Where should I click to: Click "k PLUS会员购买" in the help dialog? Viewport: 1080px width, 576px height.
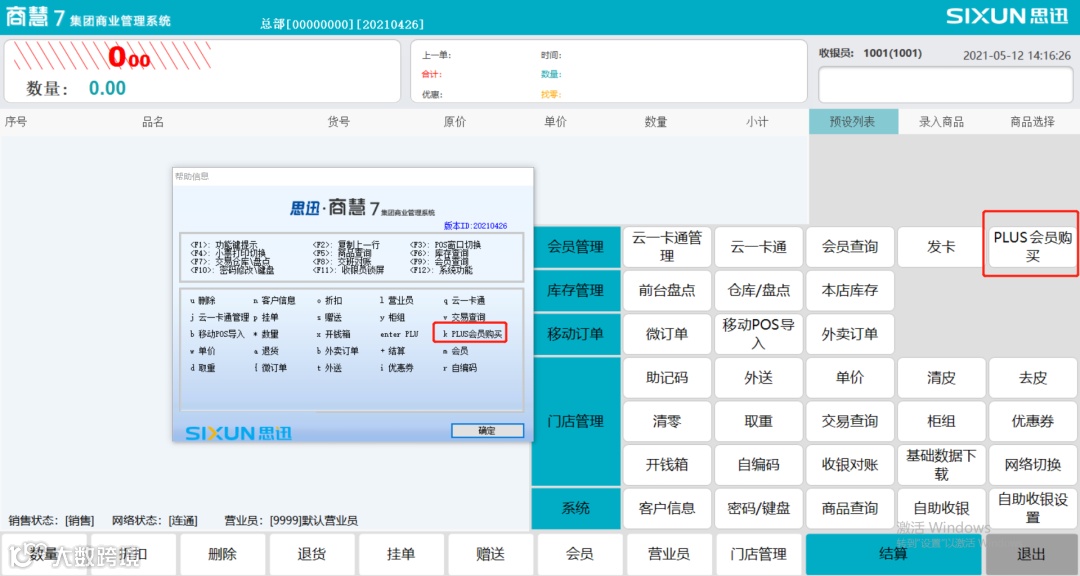(472, 333)
